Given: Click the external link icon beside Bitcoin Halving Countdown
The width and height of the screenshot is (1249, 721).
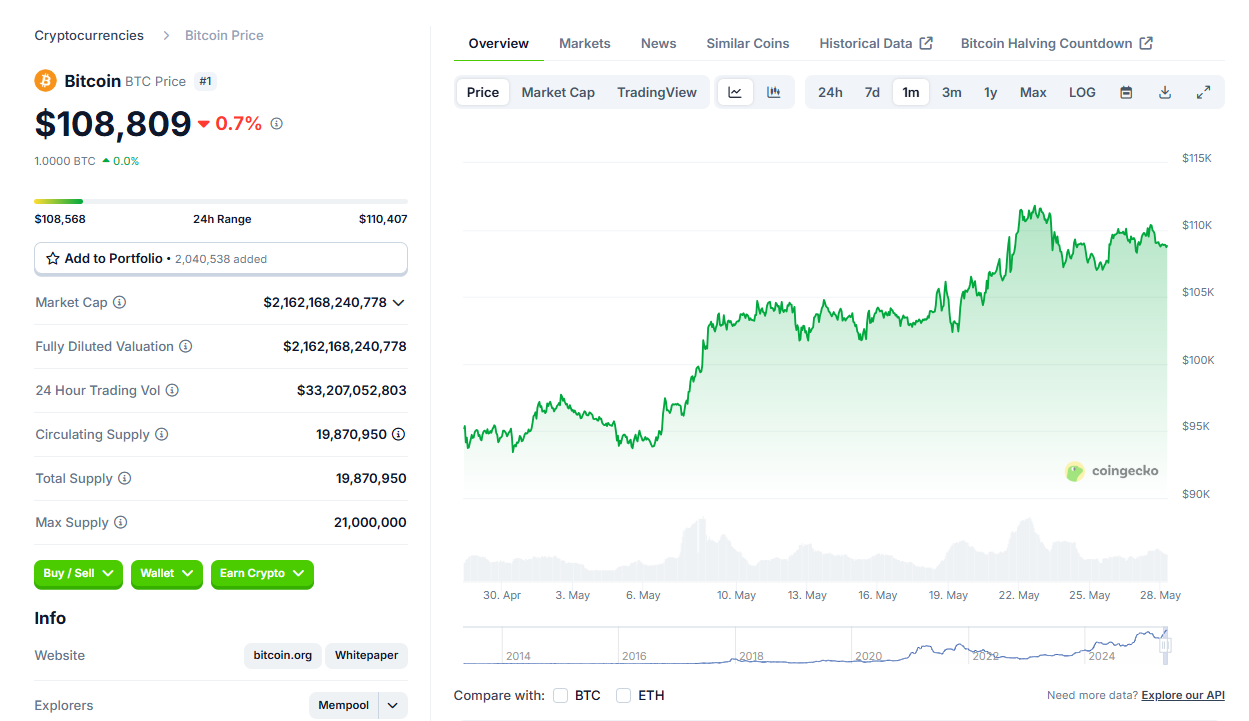Looking at the screenshot, I should point(1146,43).
